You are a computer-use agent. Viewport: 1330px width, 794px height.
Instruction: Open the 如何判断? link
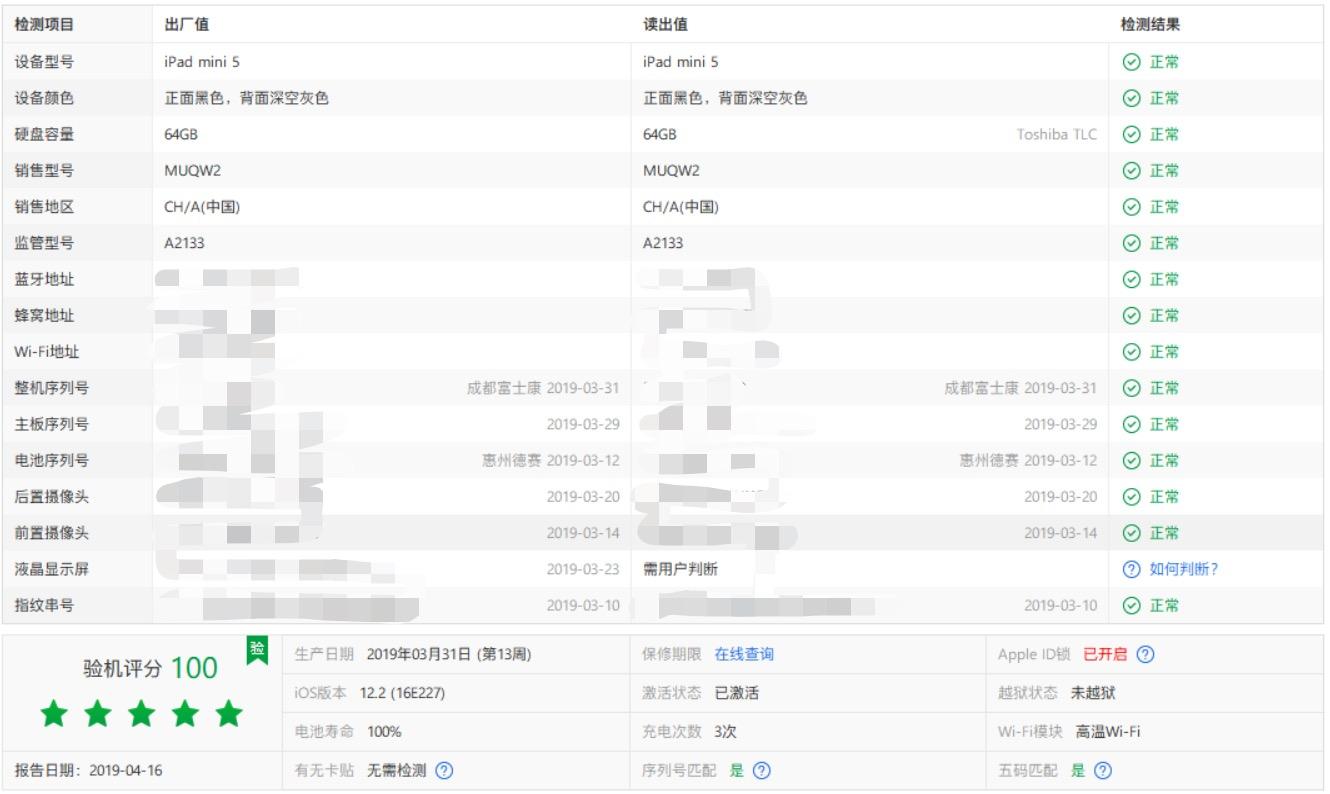[1184, 569]
